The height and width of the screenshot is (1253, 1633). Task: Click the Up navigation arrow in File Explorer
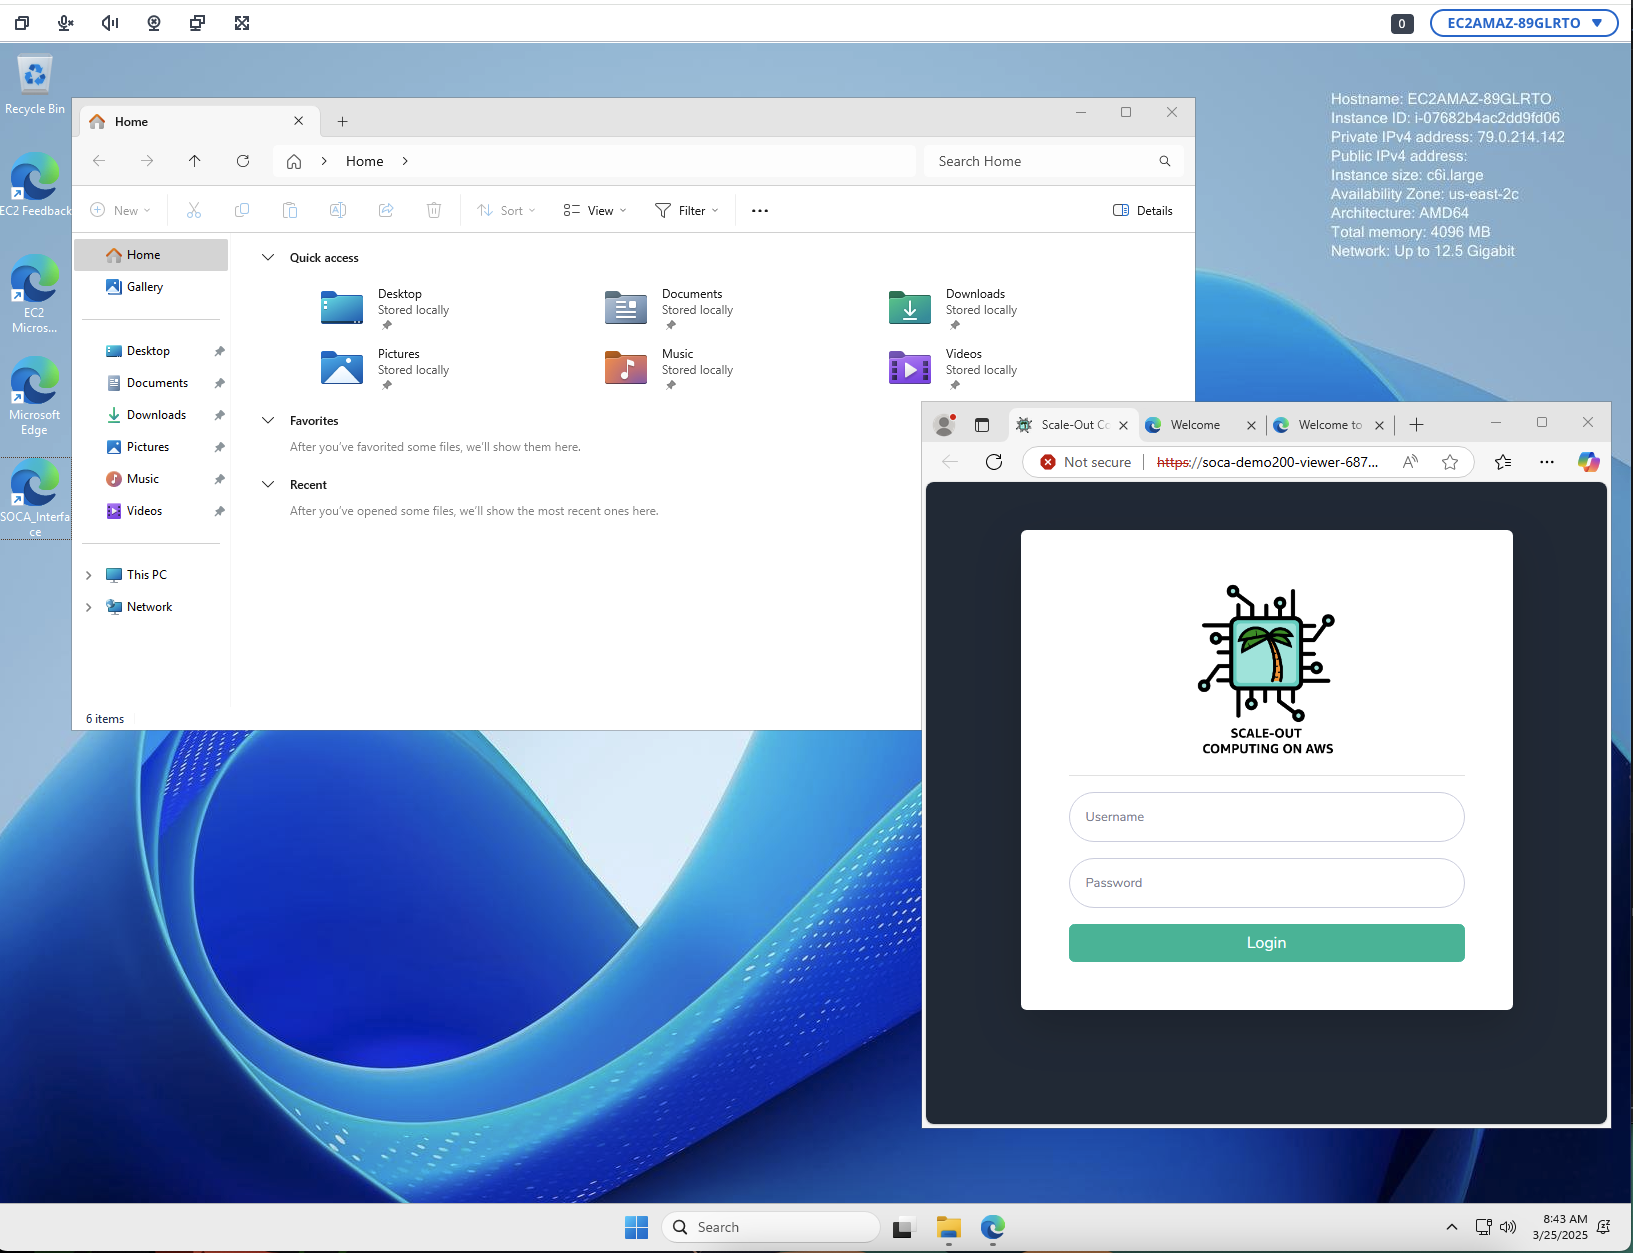pyautogui.click(x=195, y=161)
